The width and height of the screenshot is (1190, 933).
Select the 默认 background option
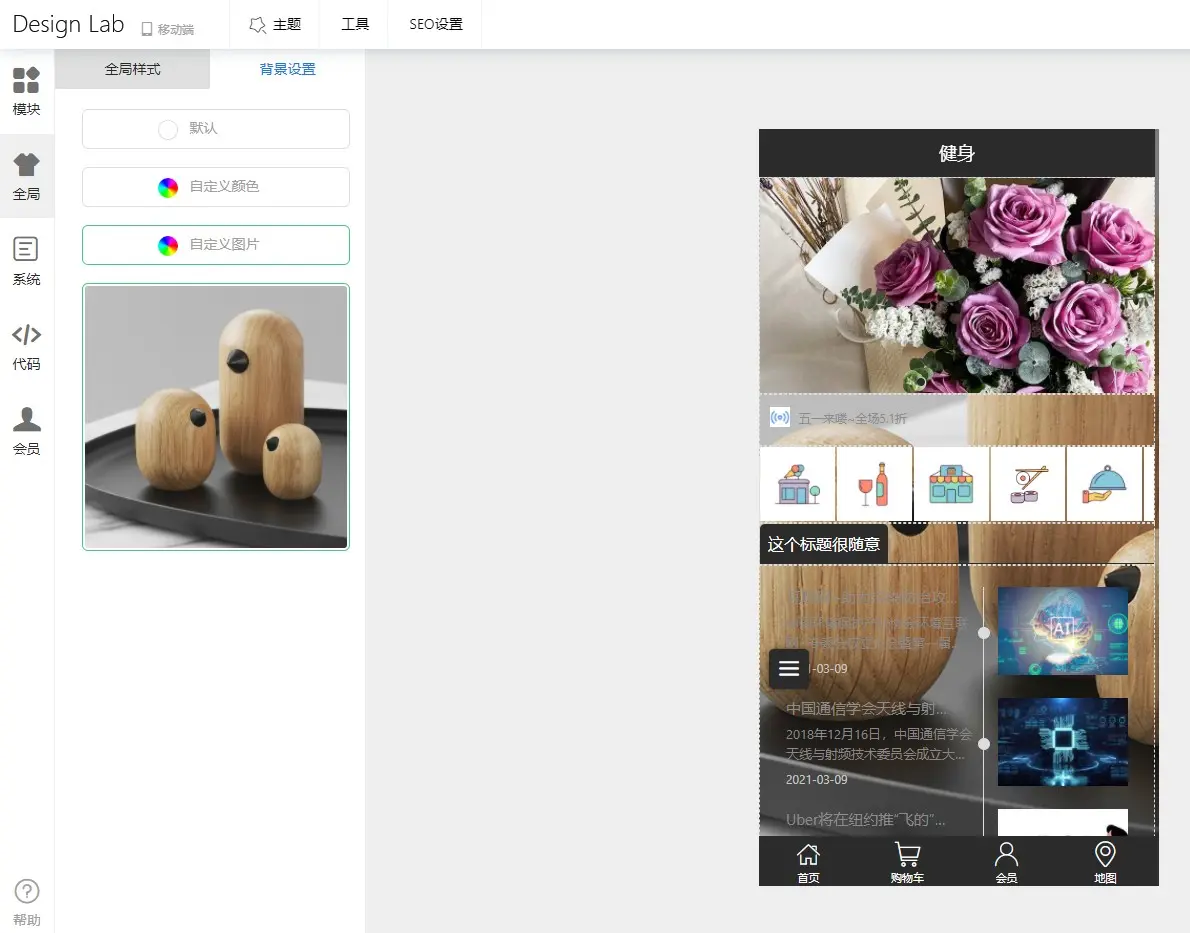(216, 129)
